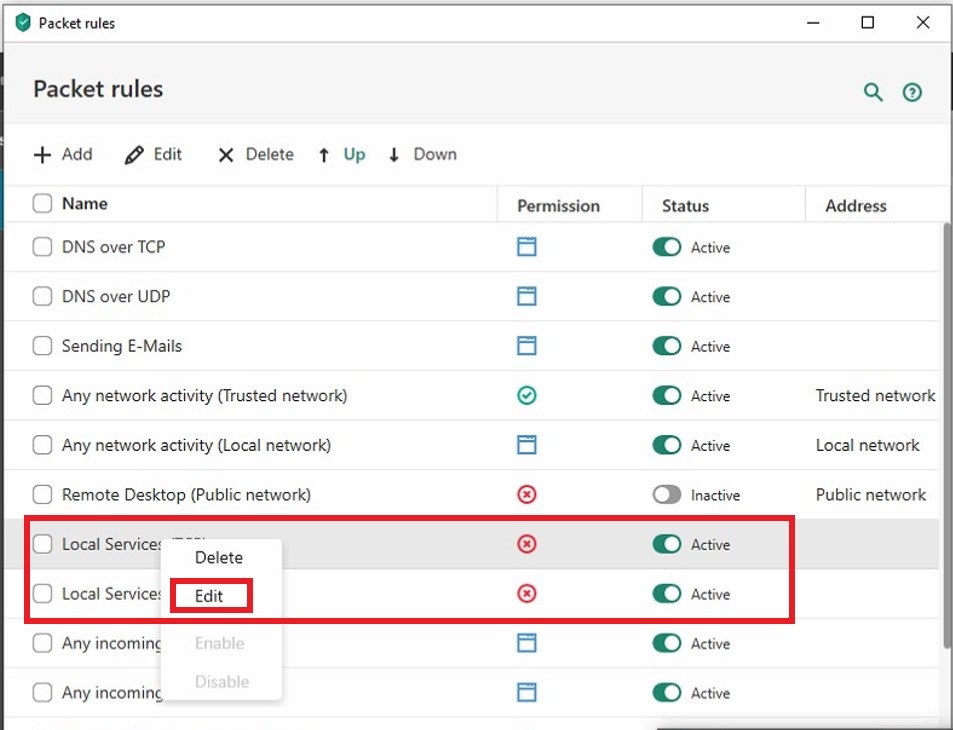
Task: Enable the Remote Desktop rule toggle
Action: coord(666,495)
